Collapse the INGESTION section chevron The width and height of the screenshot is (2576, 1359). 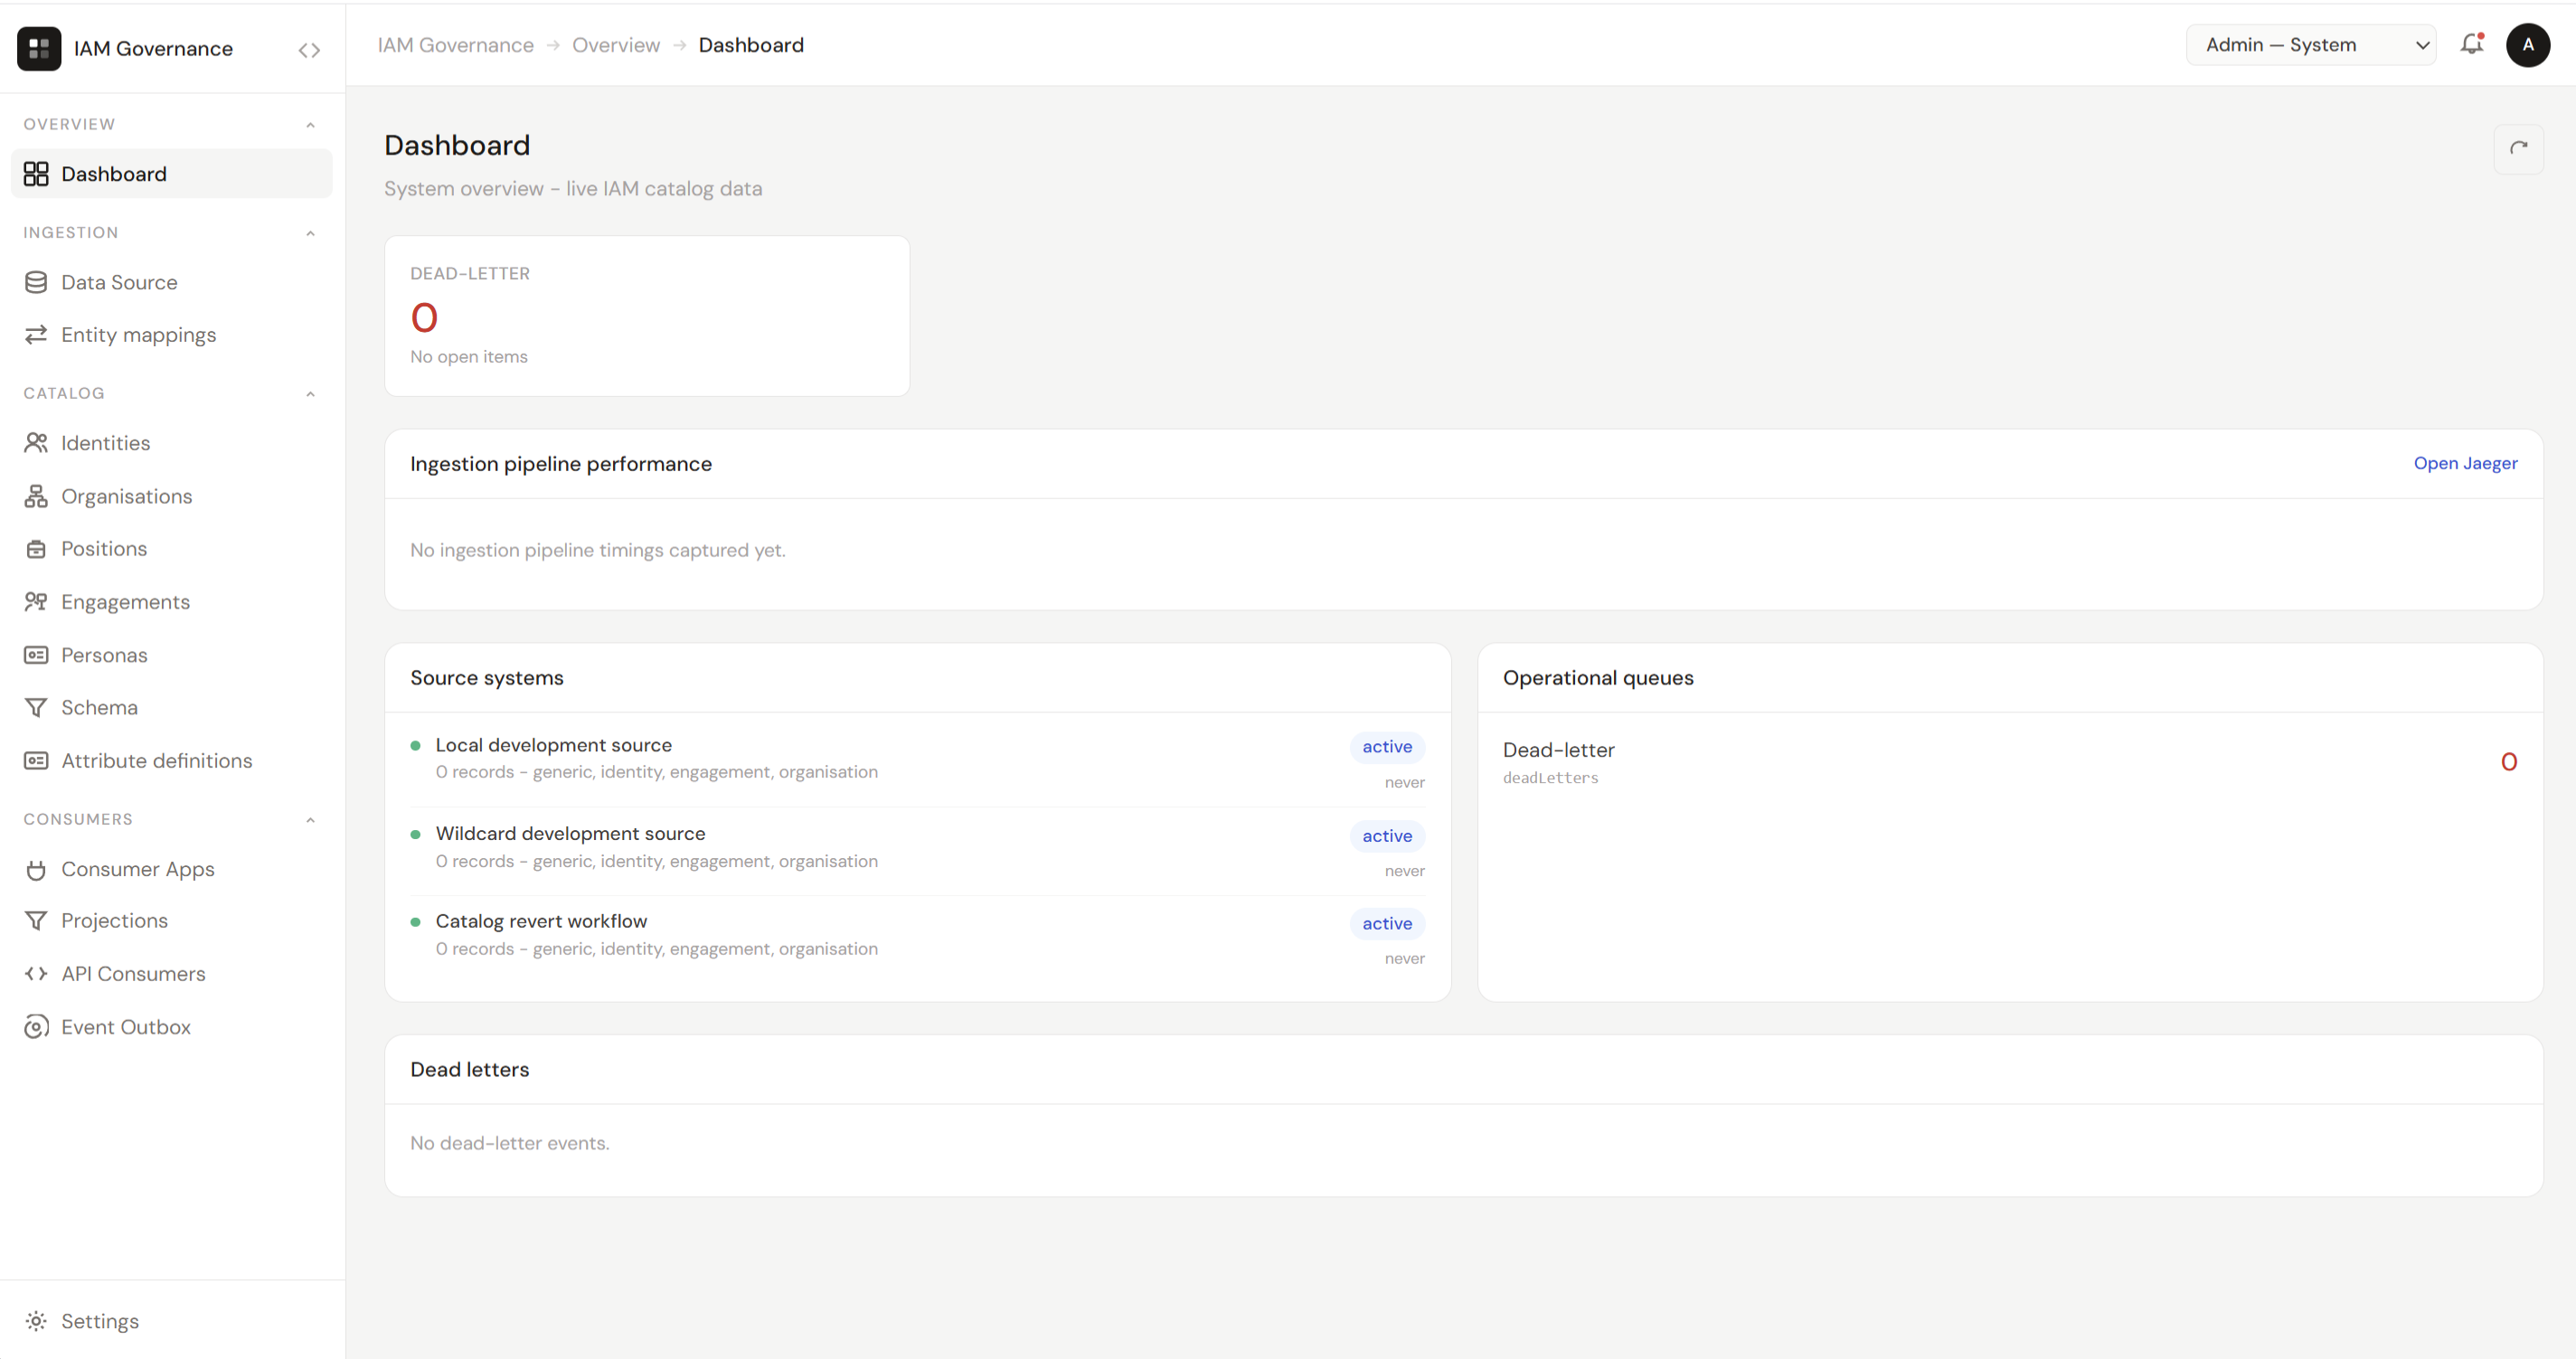(310, 233)
